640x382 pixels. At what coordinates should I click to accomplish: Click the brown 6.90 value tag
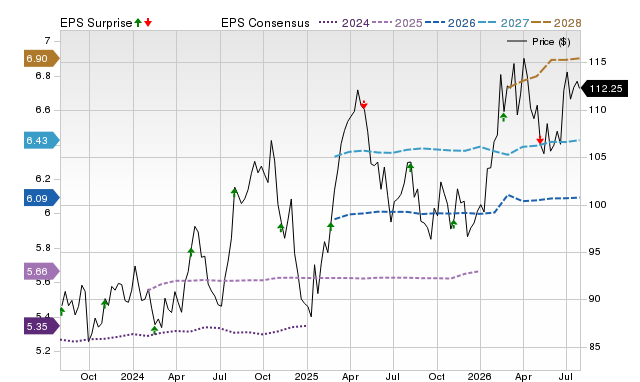(41, 58)
